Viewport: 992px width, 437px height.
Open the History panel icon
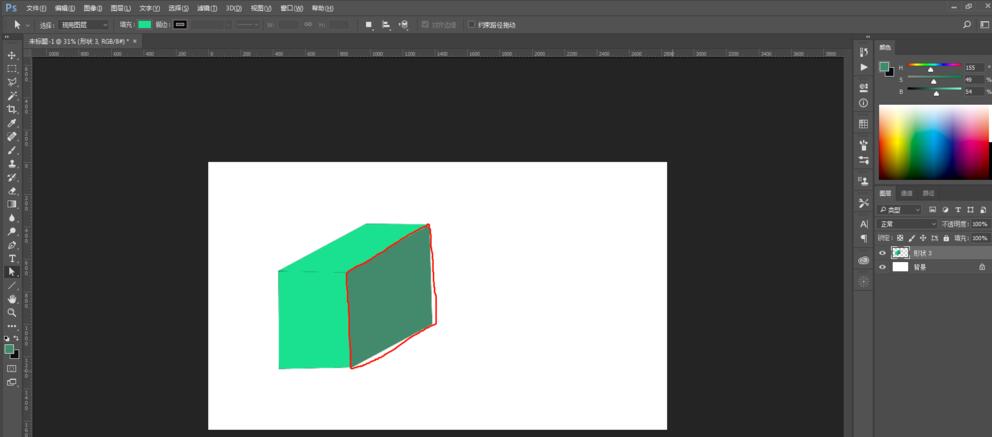tap(863, 50)
